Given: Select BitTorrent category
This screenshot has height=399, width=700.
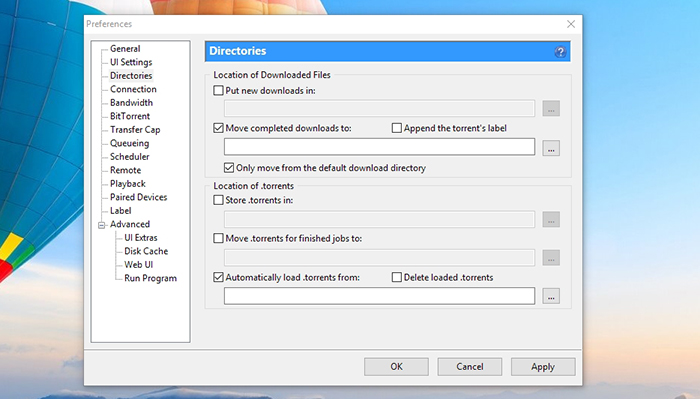Looking at the screenshot, I should pos(130,116).
